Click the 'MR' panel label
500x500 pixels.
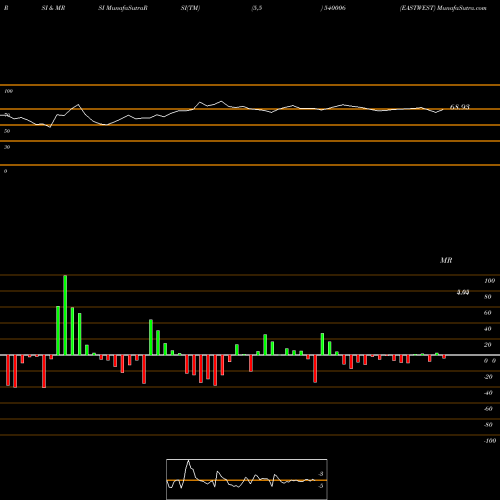pyautogui.click(x=446, y=260)
